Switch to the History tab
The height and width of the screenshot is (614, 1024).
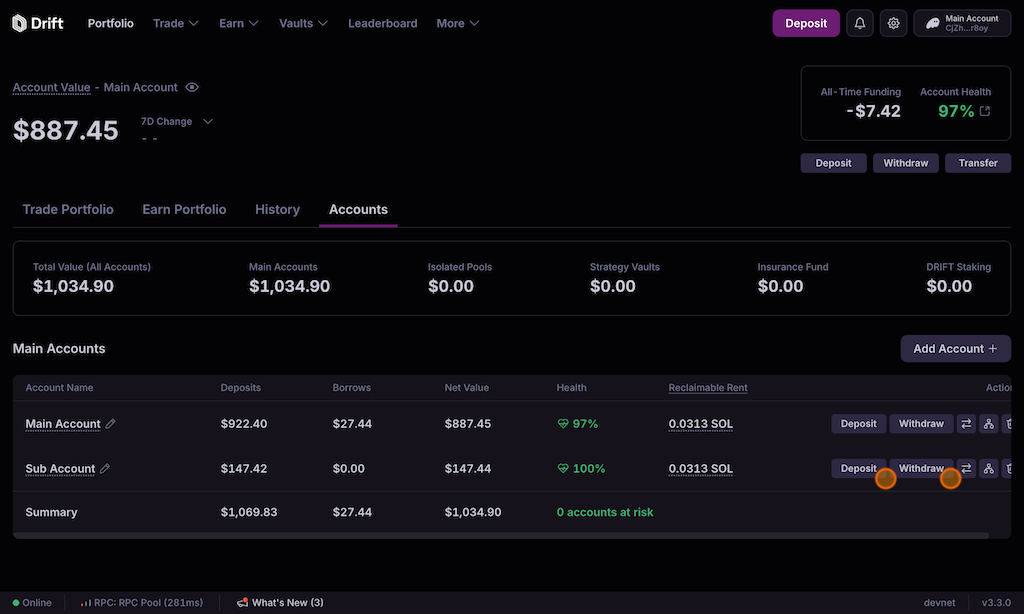277,210
